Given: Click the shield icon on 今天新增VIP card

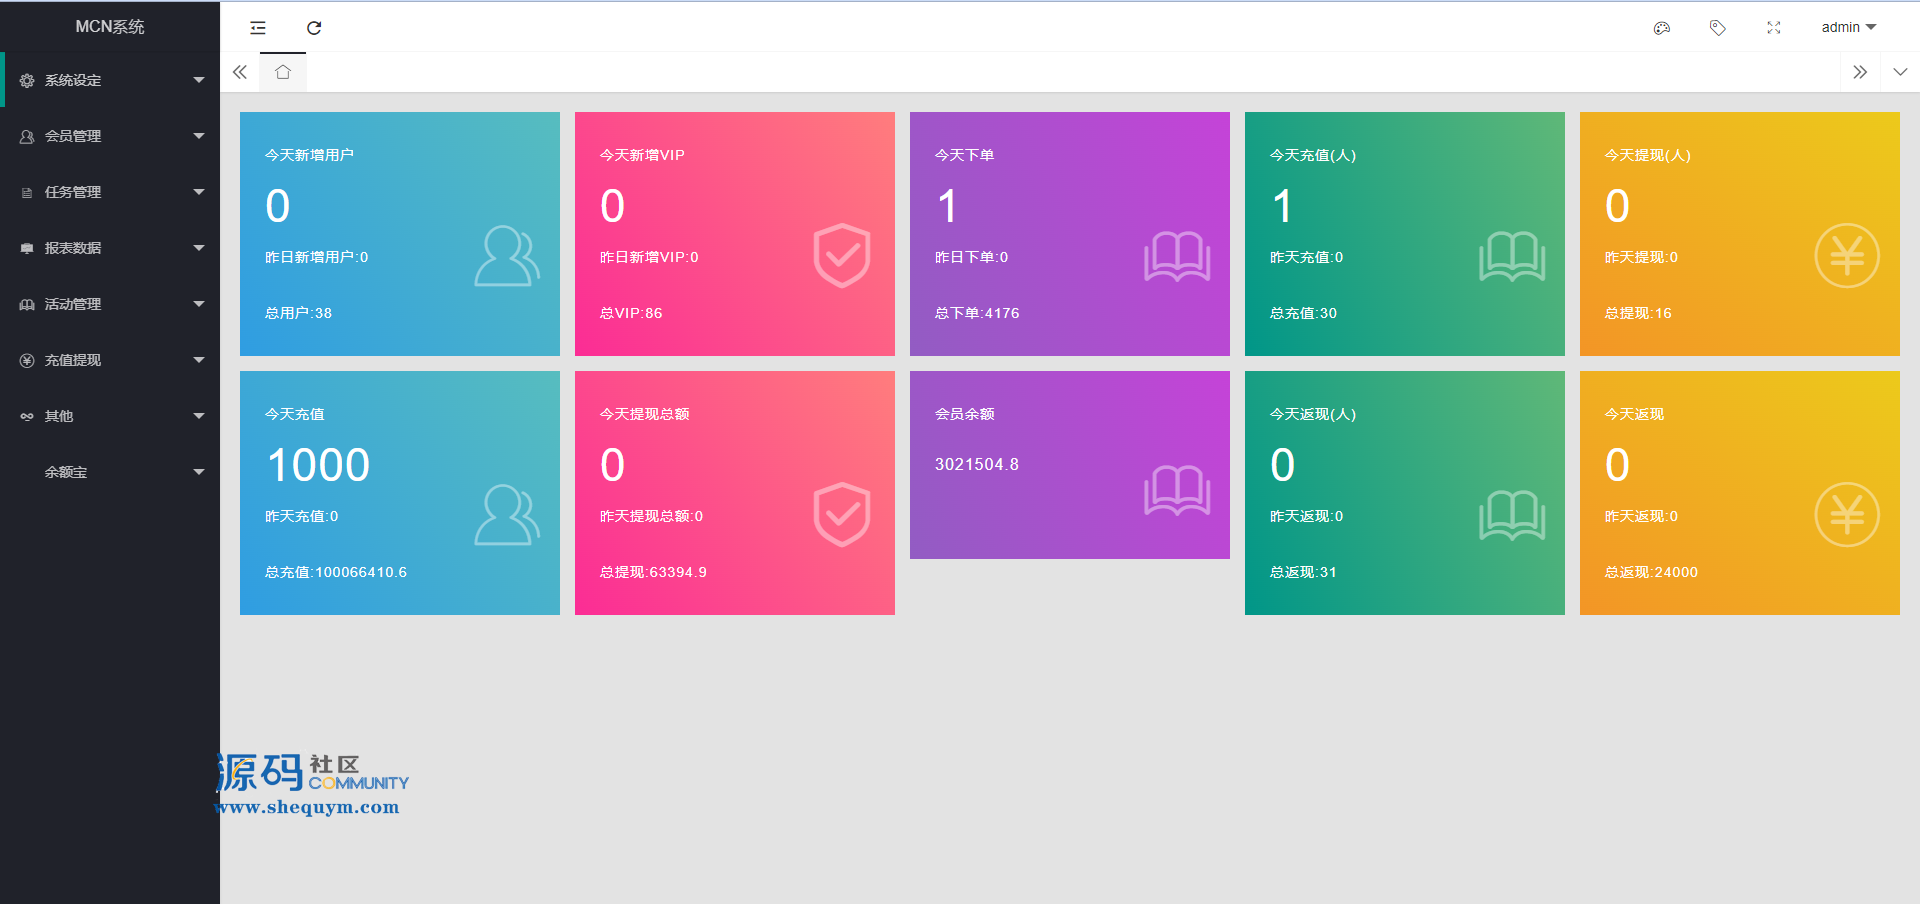Looking at the screenshot, I should pyautogui.click(x=842, y=256).
